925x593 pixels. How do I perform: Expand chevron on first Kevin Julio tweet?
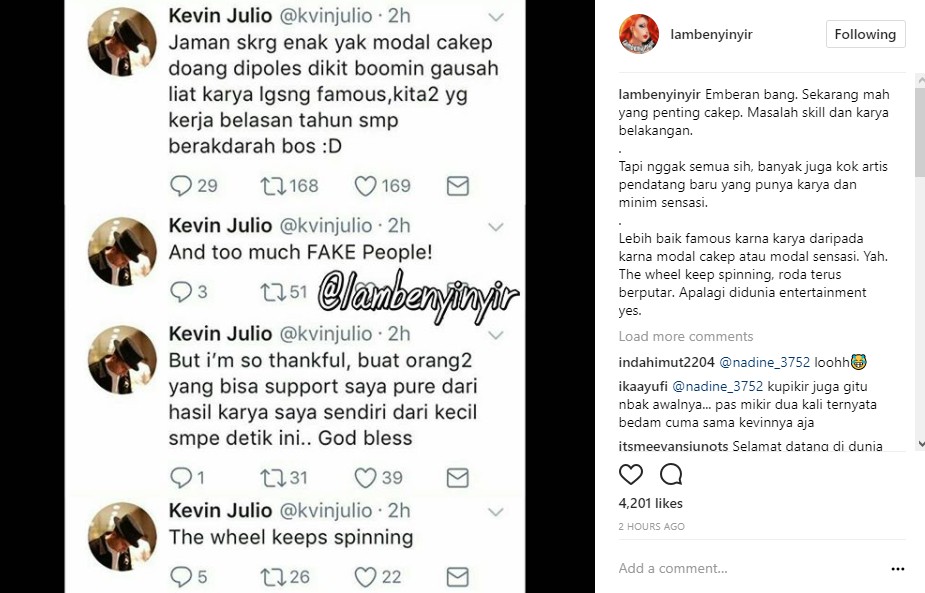496,17
